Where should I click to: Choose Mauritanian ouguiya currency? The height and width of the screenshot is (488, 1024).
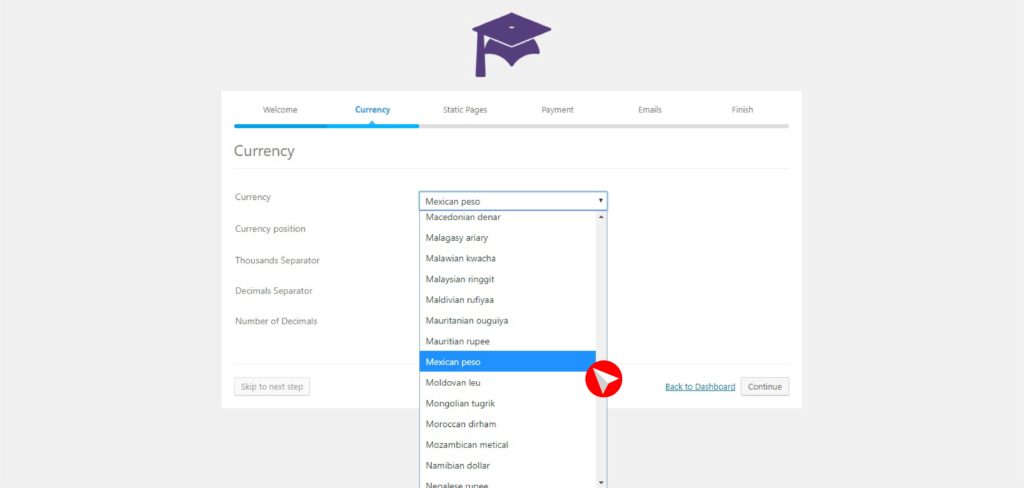(467, 321)
